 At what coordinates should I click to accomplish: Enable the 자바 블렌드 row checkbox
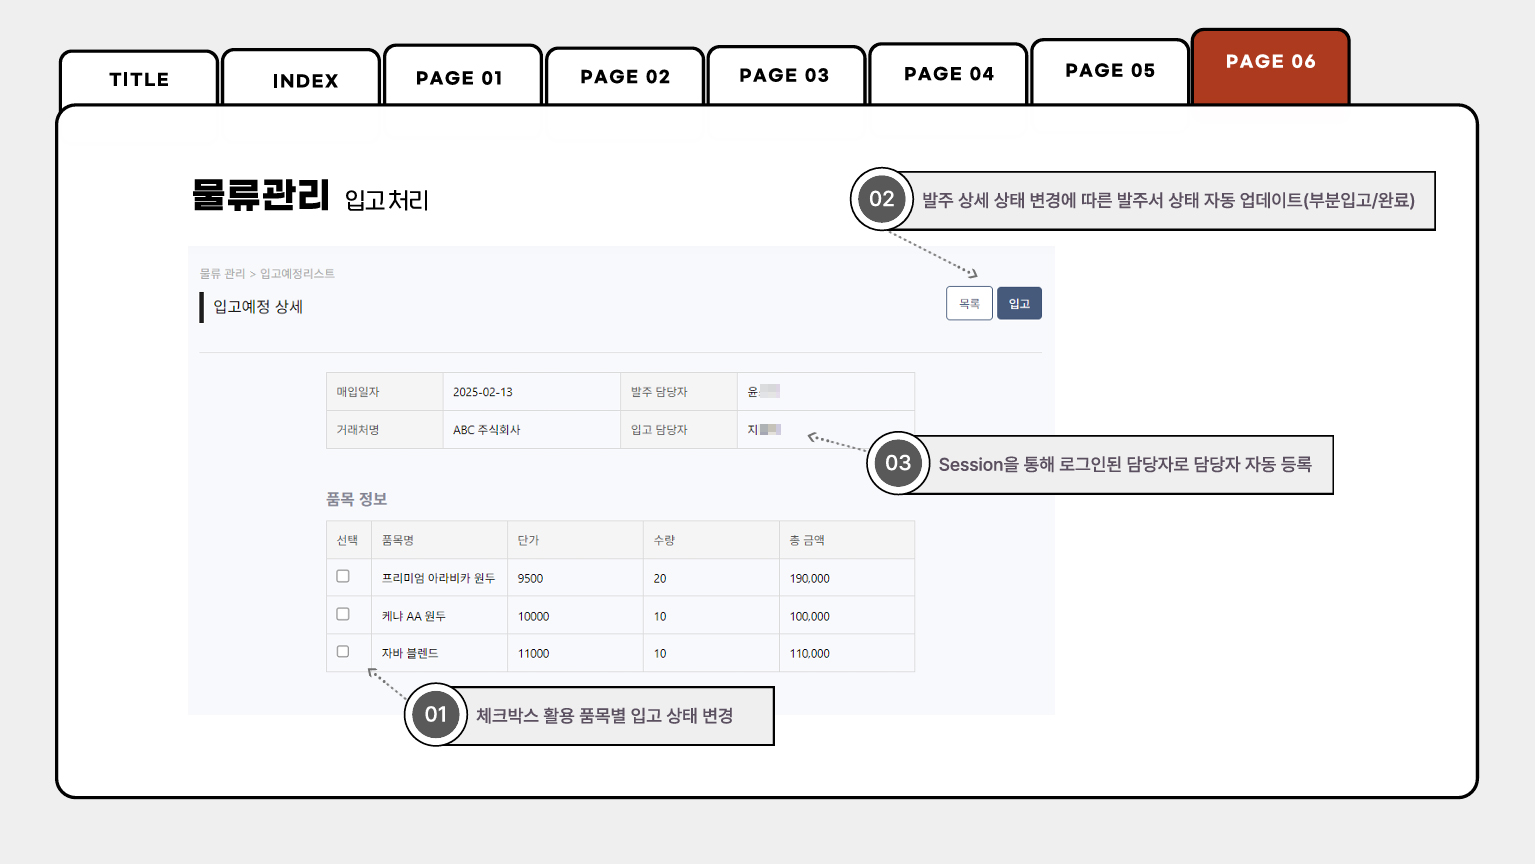tap(343, 651)
